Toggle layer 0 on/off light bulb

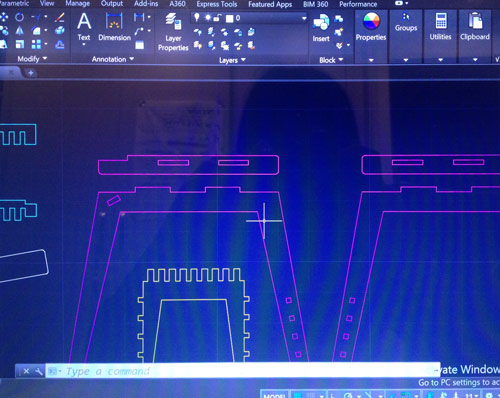(197, 17)
